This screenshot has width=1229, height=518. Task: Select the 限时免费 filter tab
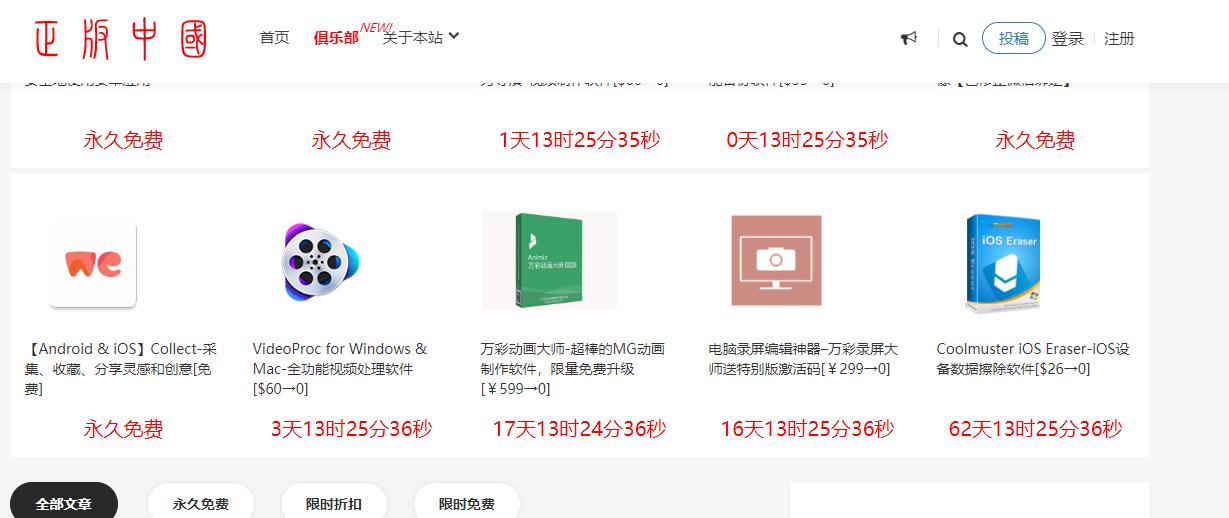(467, 504)
